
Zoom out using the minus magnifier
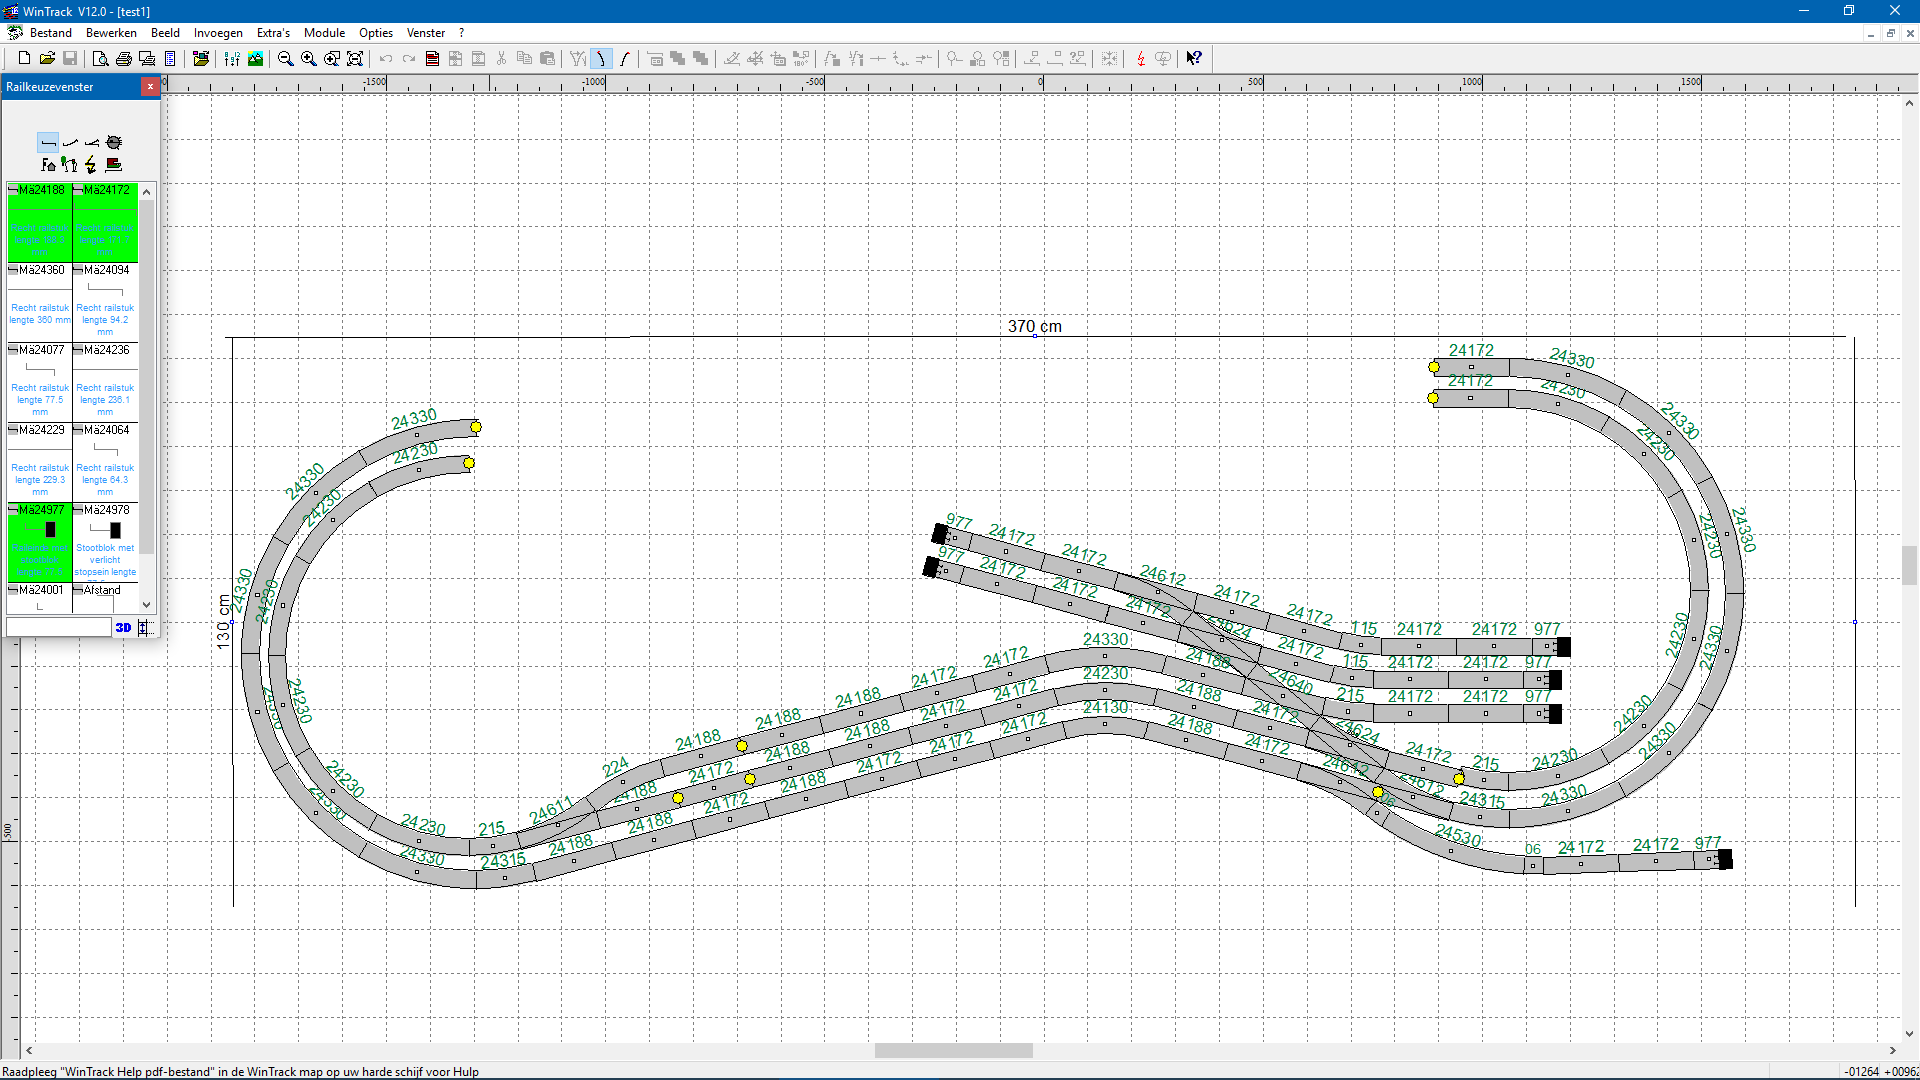coord(285,59)
